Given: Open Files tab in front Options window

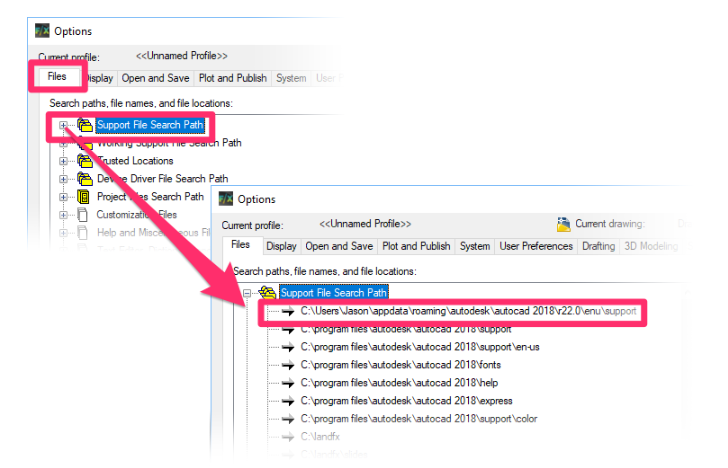Looking at the screenshot, I should [240, 245].
